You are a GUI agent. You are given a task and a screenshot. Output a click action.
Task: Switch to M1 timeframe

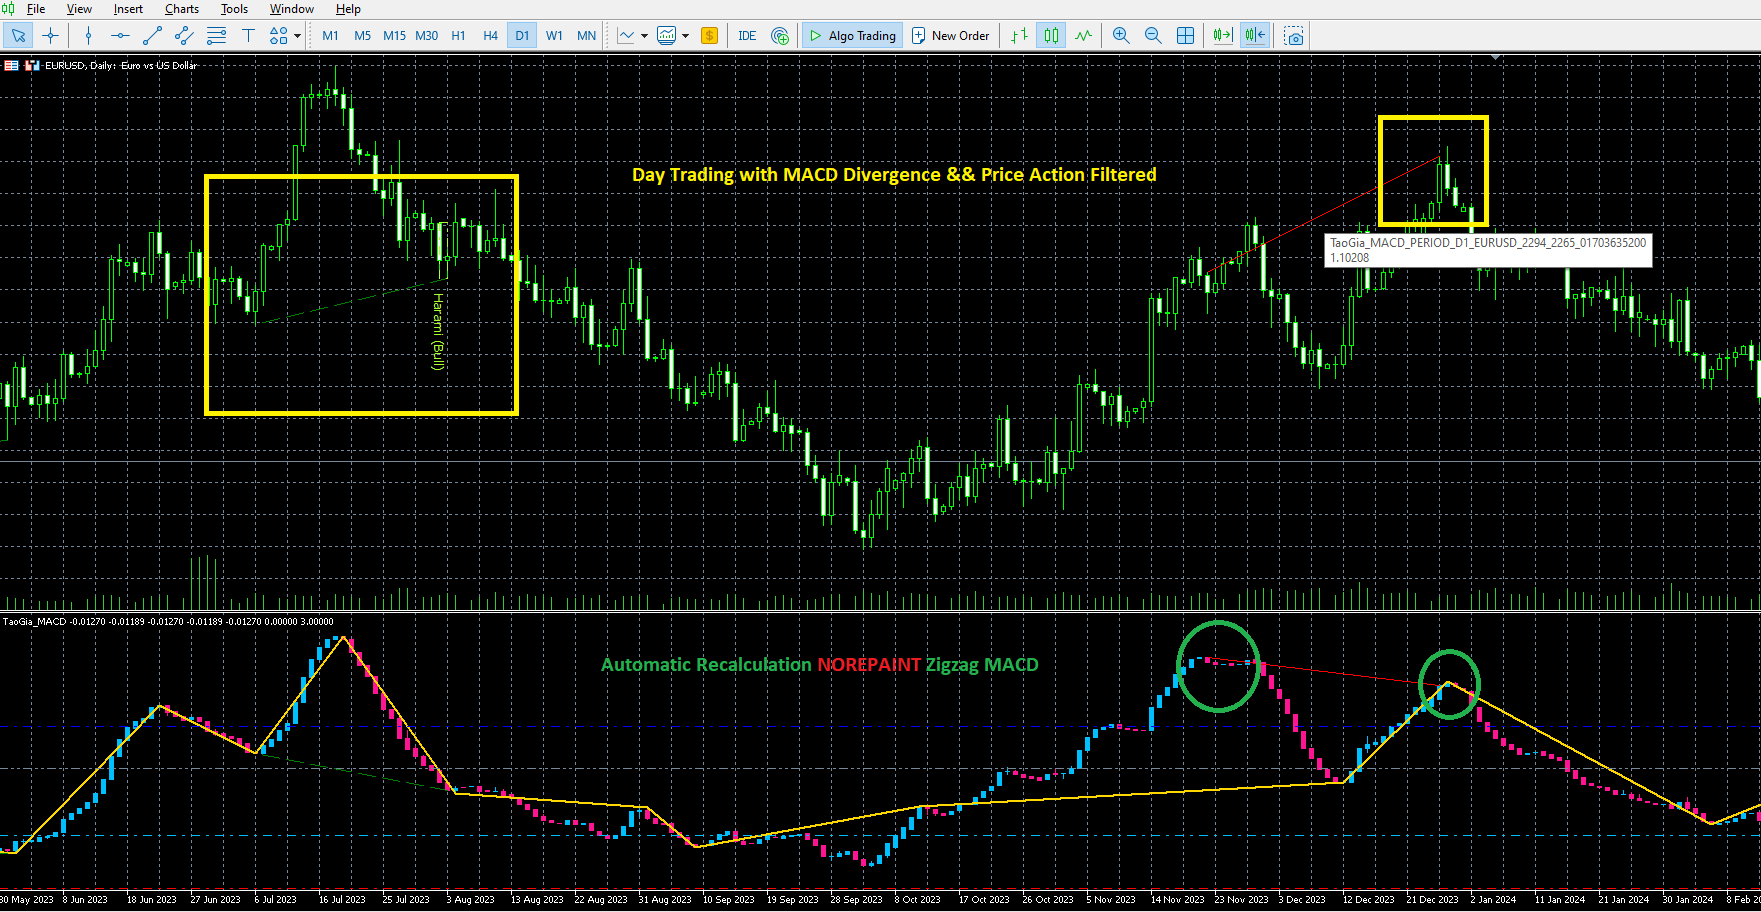tap(330, 36)
